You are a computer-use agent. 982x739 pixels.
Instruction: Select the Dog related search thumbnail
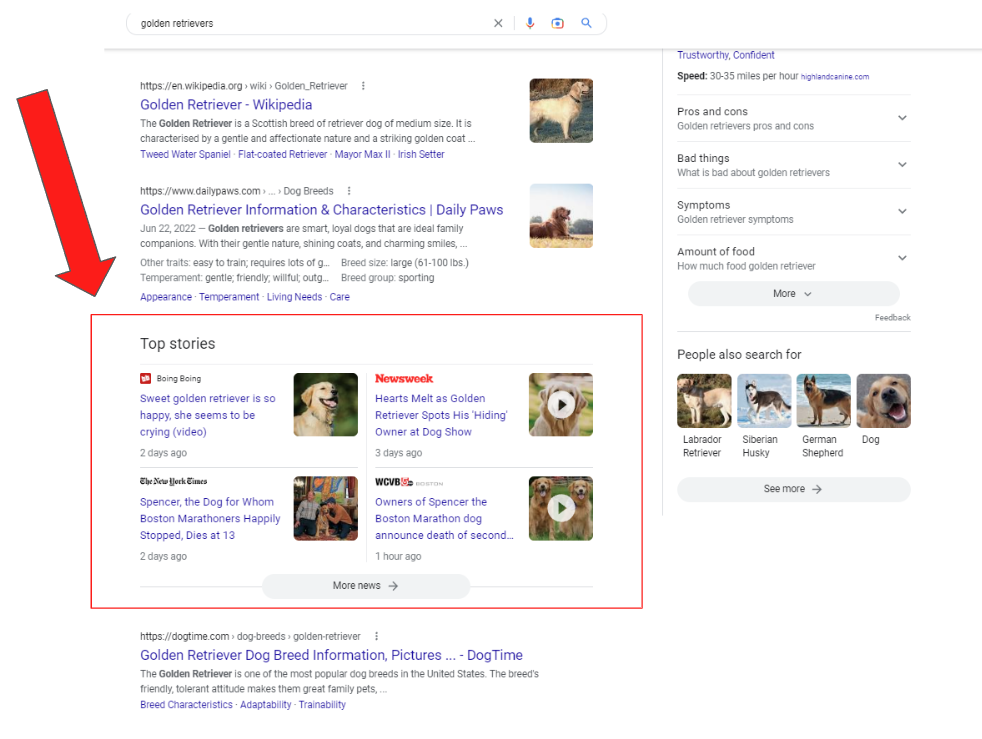pos(884,401)
